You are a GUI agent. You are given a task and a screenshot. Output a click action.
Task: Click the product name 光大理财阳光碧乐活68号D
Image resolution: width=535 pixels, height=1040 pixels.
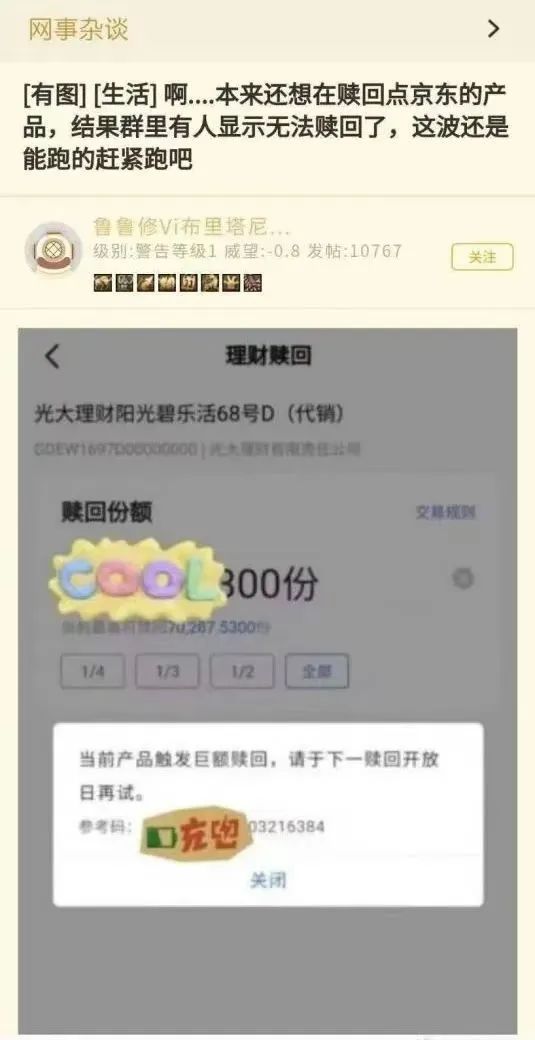coord(189,415)
